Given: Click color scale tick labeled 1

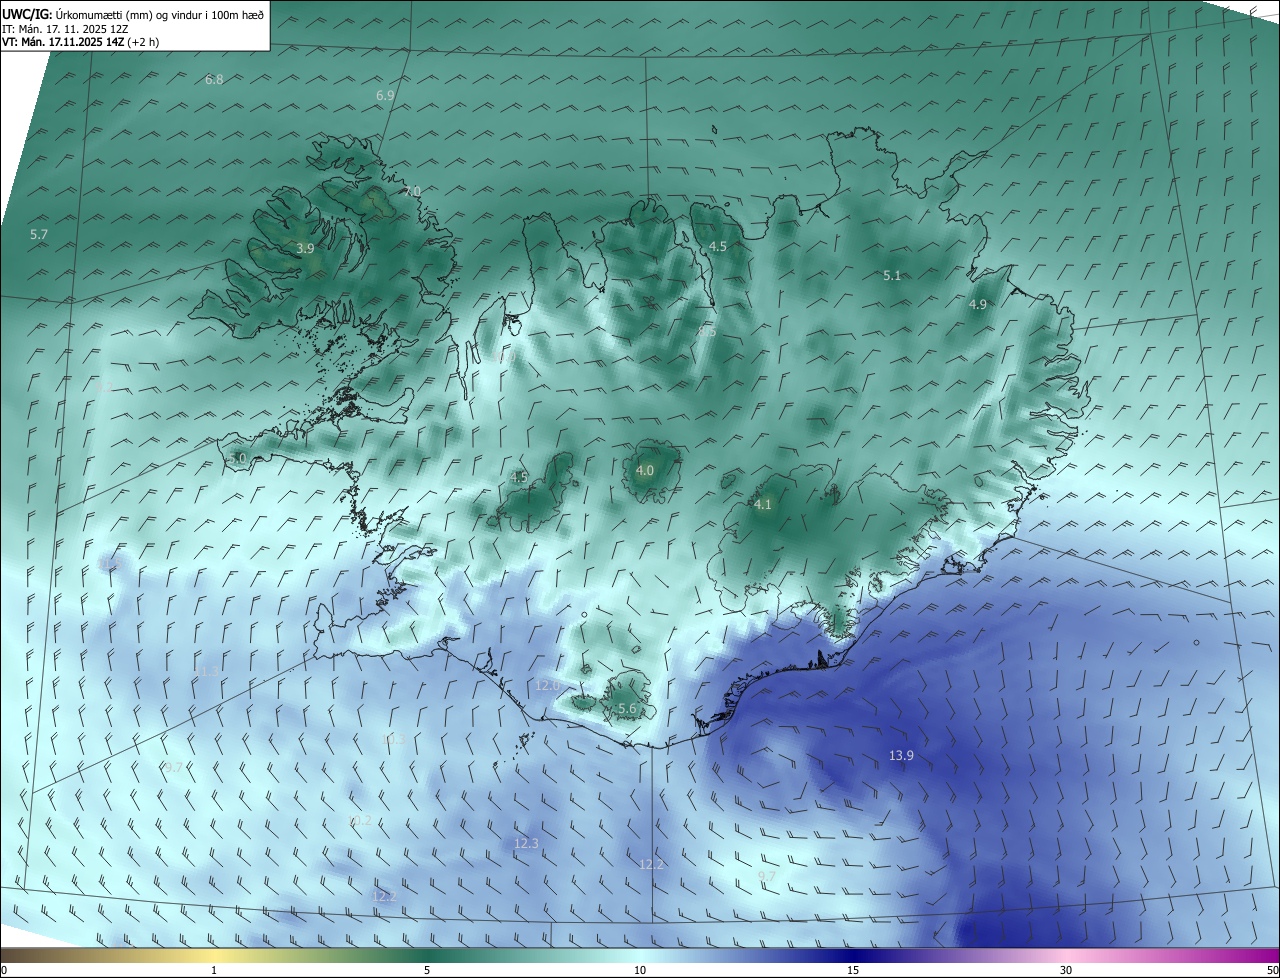Looking at the screenshot, I should (x=214, y=970).
